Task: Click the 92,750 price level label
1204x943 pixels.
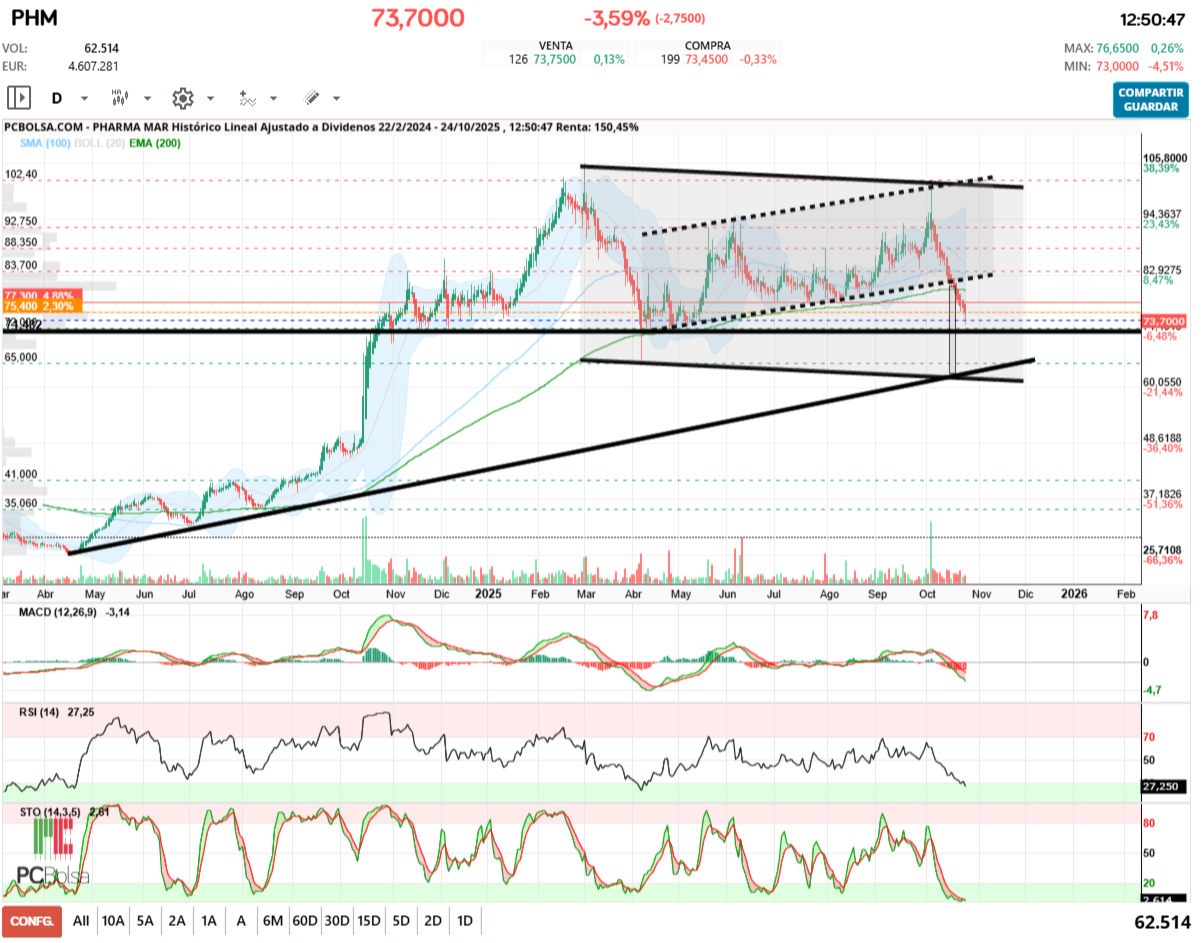Action: pos(21,221)
